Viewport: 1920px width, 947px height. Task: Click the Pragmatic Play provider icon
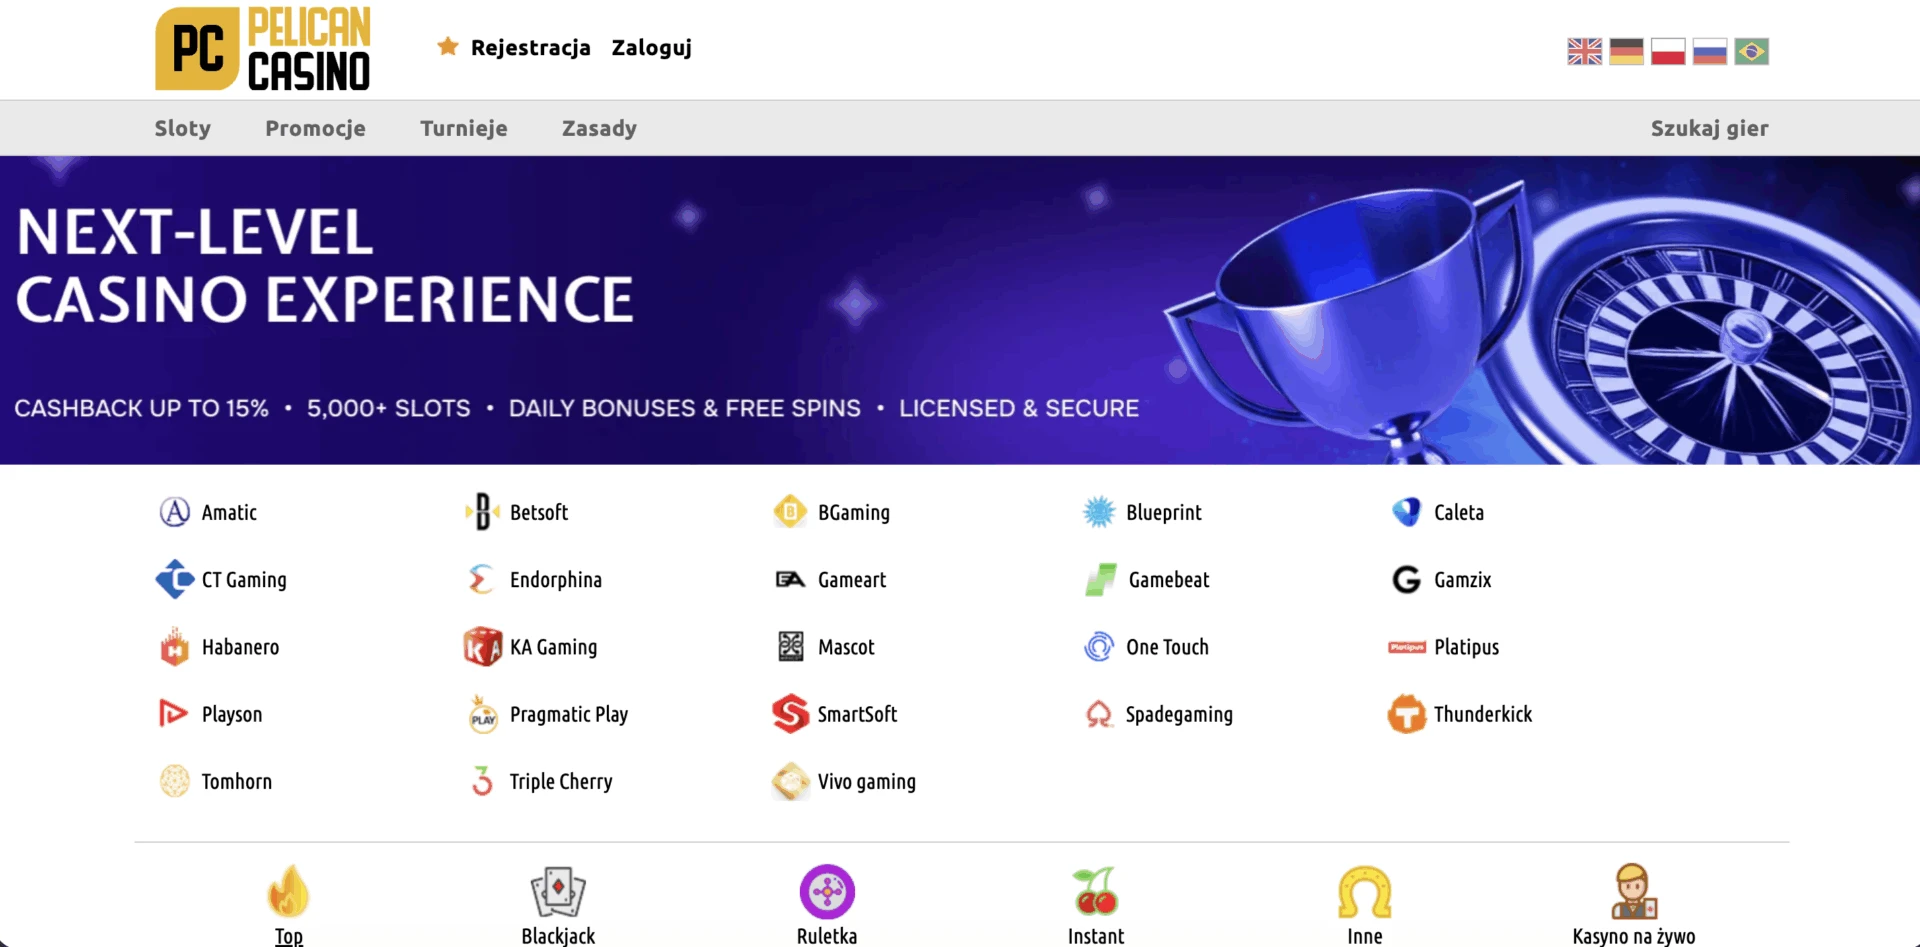click(483, 714)
